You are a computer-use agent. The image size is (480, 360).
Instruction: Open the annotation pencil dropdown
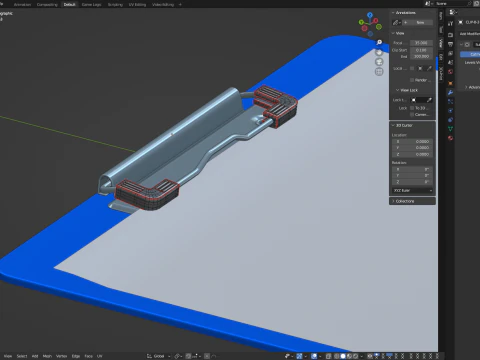point(397,23)
